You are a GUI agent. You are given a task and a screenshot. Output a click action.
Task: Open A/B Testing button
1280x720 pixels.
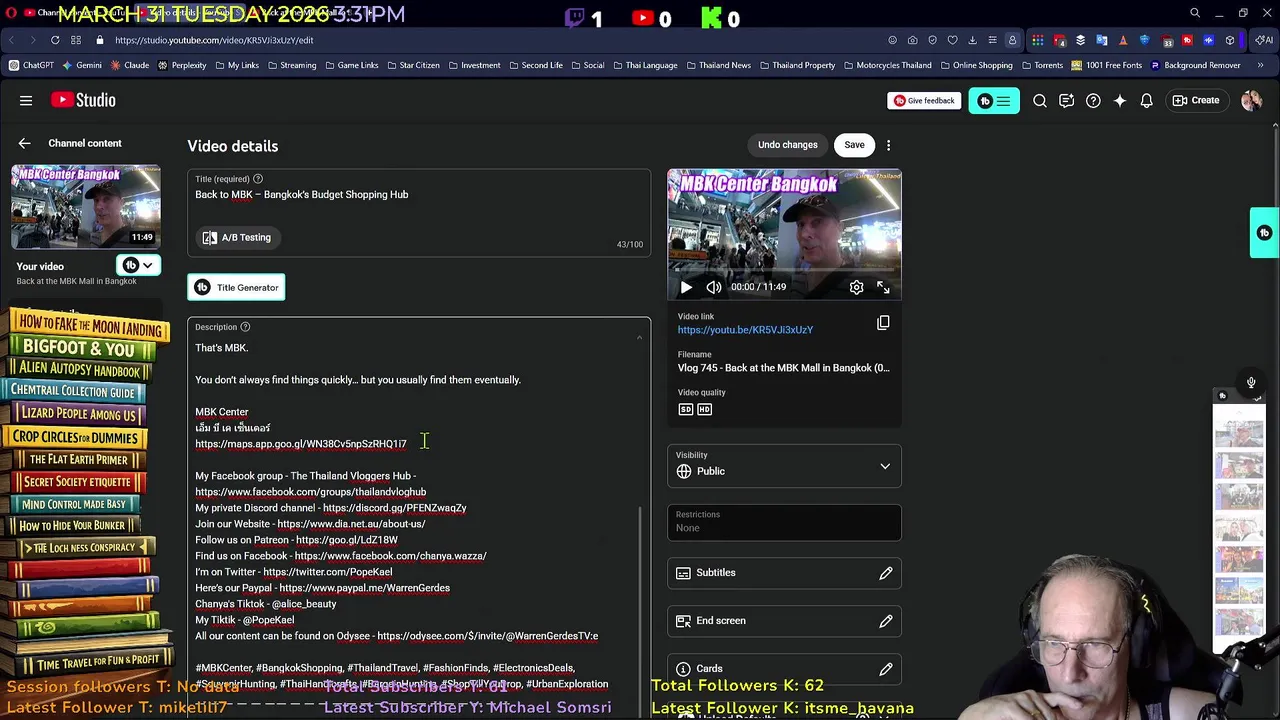tap(237, 237)
